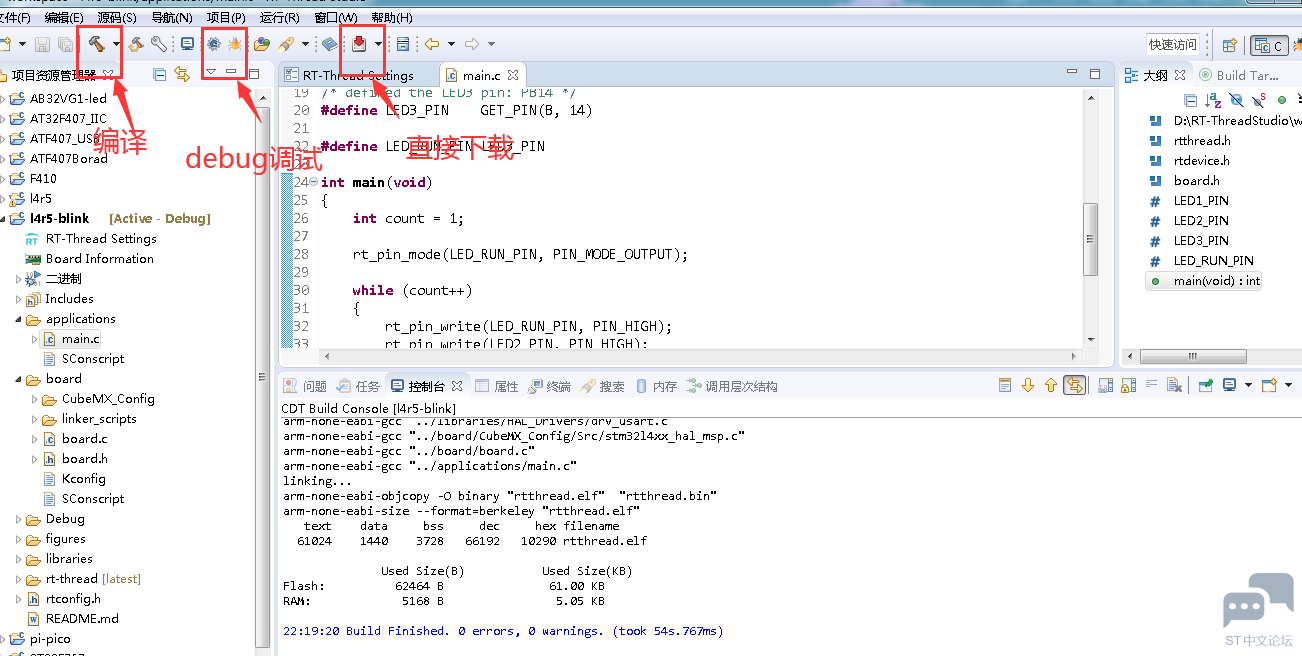Select Board Information tree item

tap(100, 259)
